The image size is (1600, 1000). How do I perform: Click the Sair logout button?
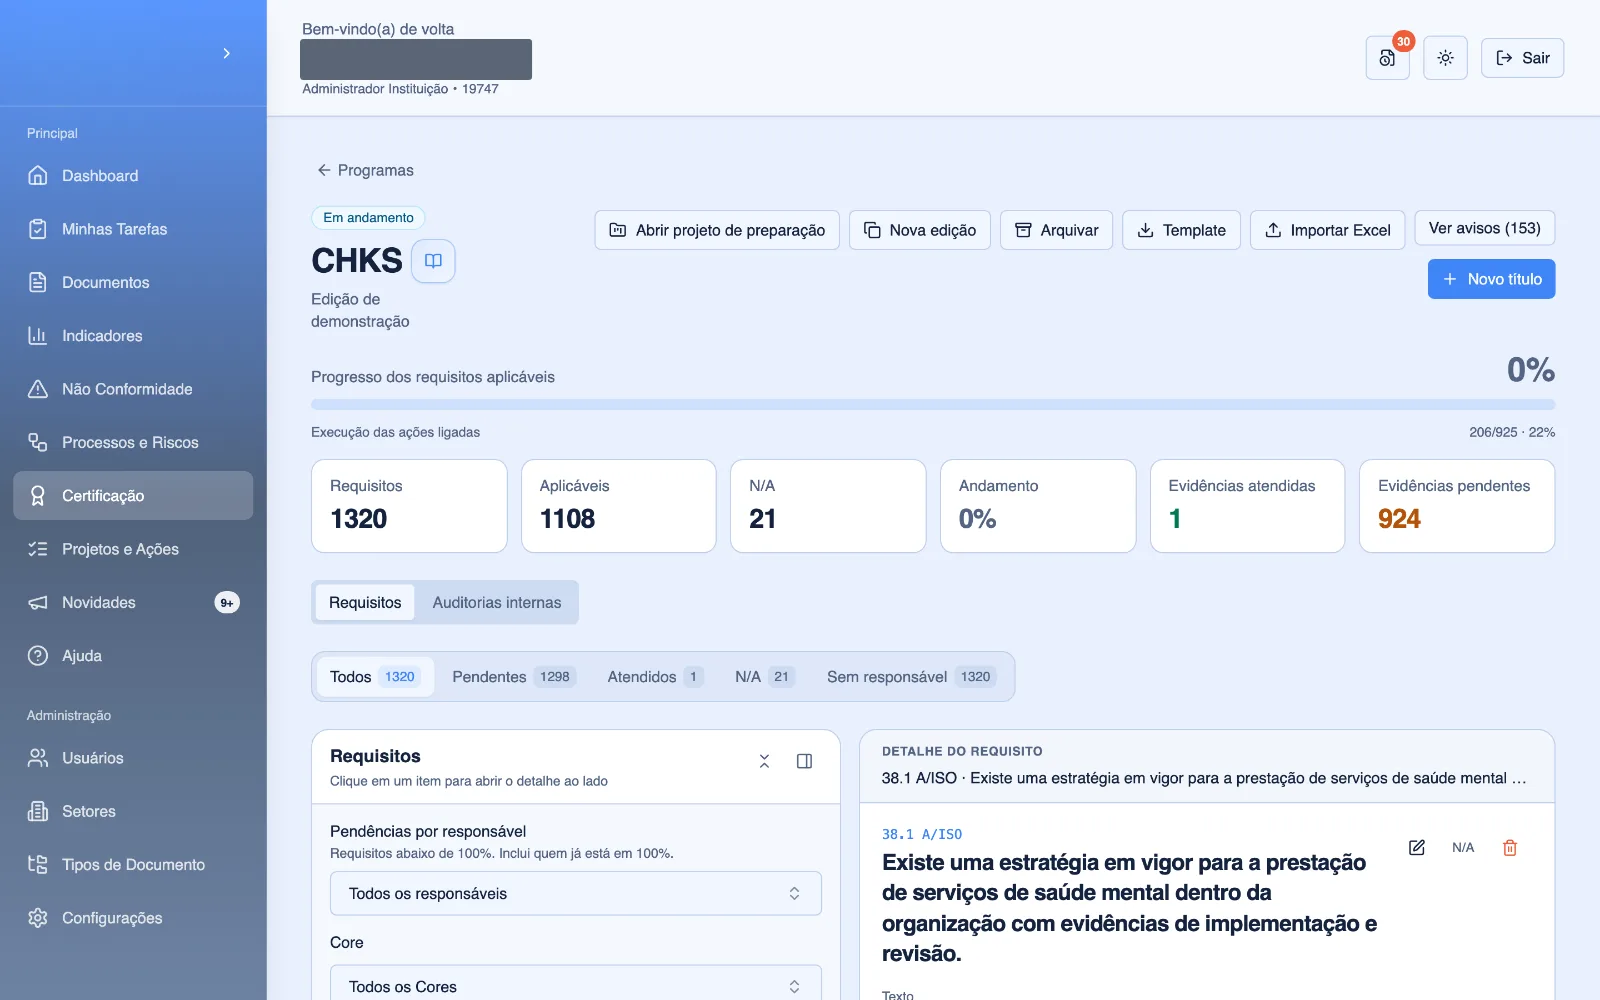pos(1522,58)
